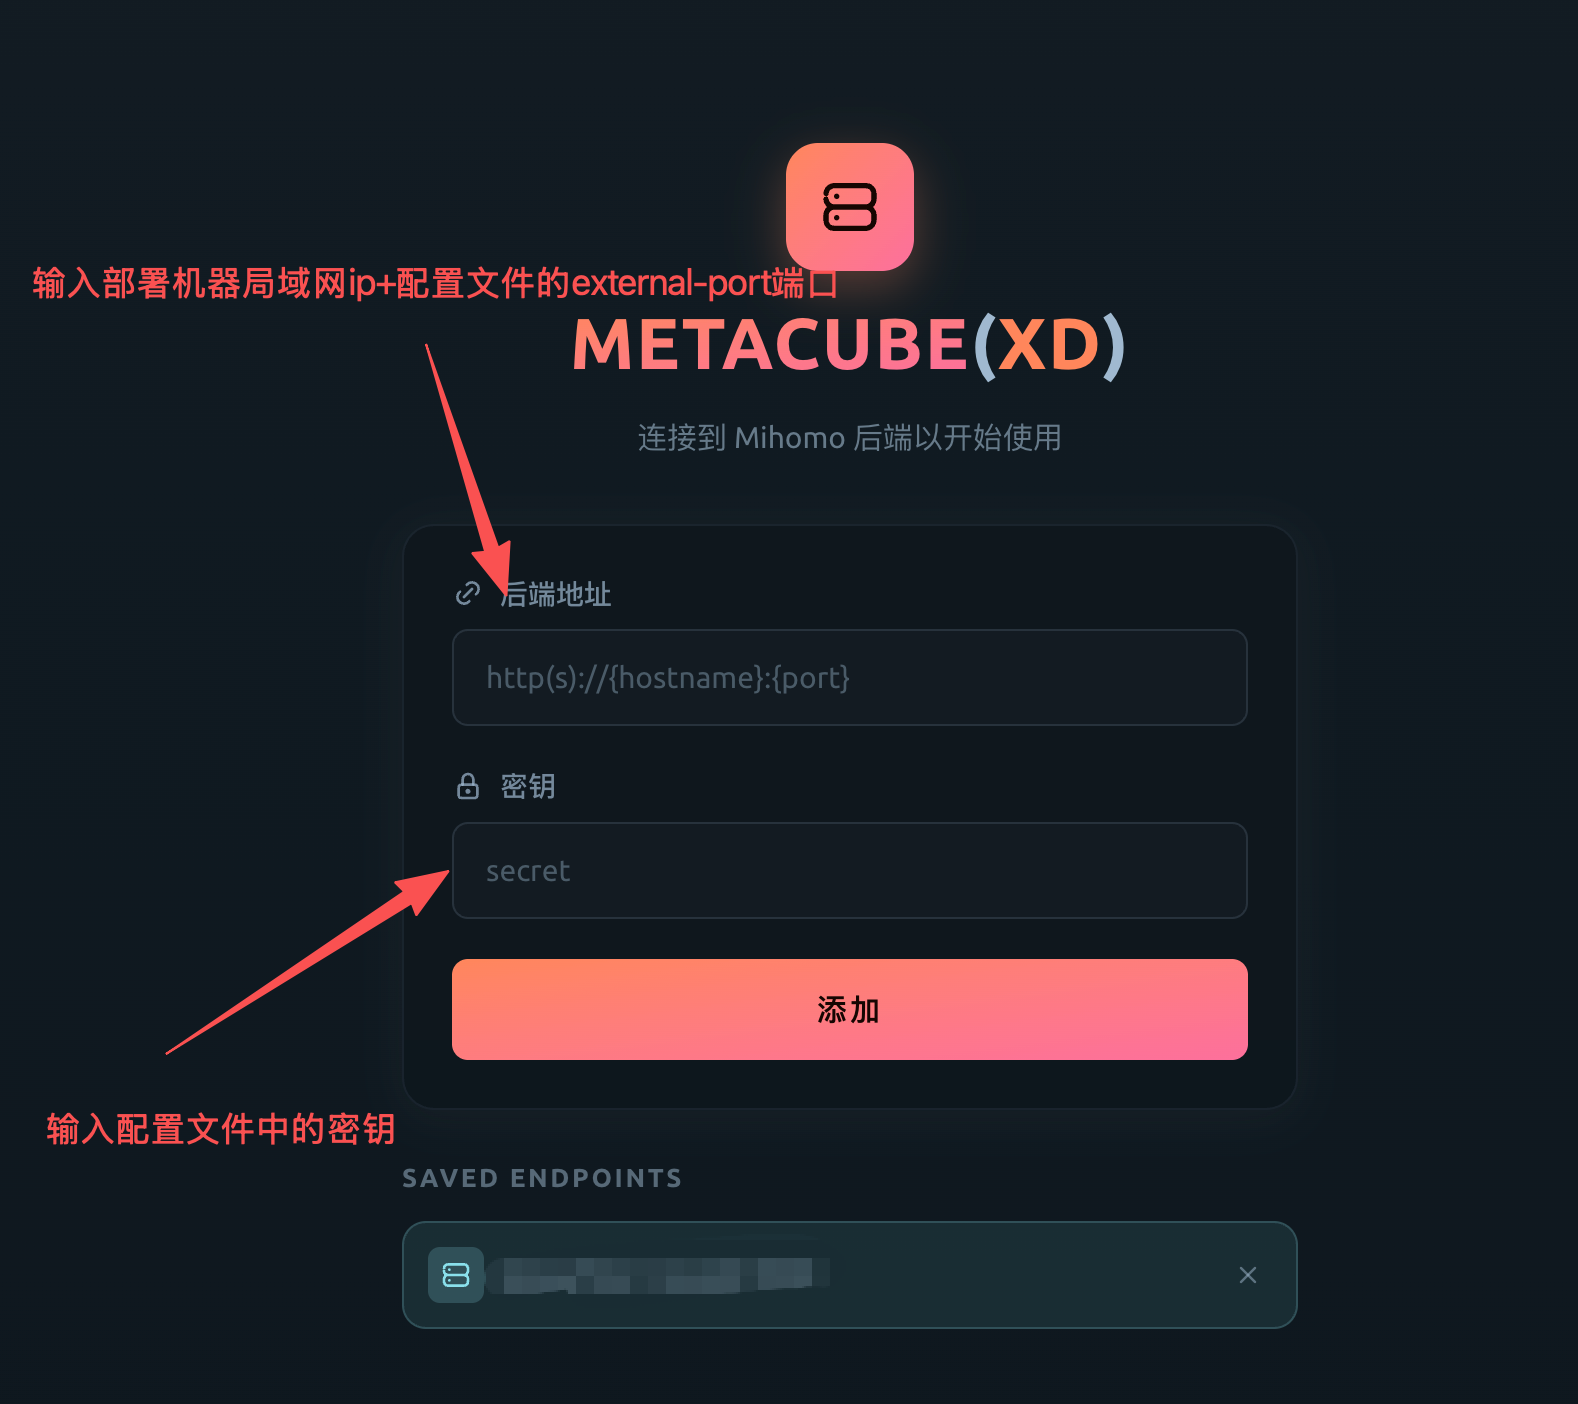The image size is (1578, 1404).
Task: Click the http(s)://{hostname}:{port} placeholder
Action: (x=668, y=678)
